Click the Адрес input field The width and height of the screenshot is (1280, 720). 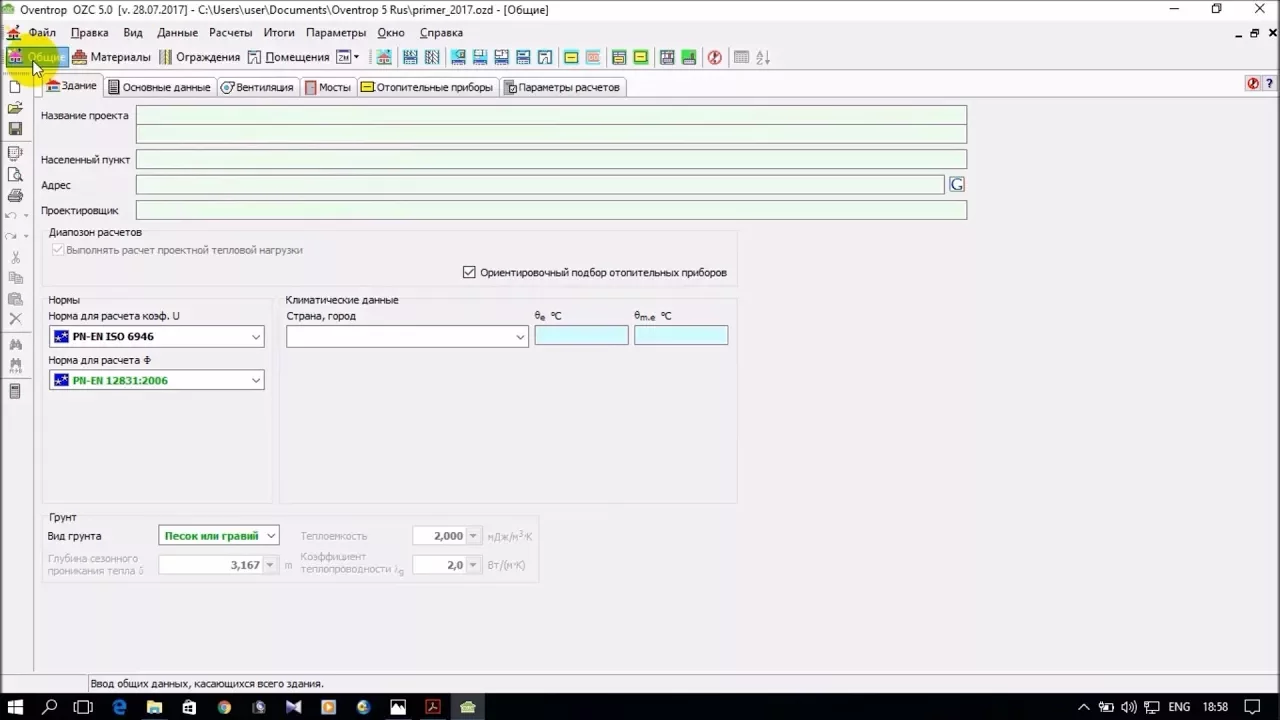pos(540,184)
